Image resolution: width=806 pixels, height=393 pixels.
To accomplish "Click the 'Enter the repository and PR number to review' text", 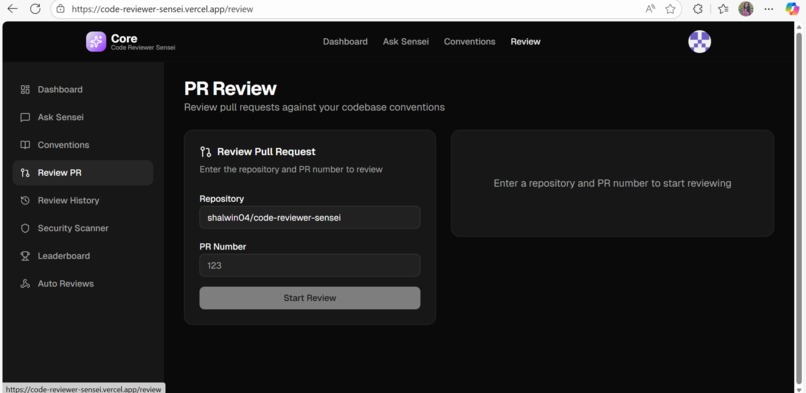I will pyautogui.click(x=291, y=169).
